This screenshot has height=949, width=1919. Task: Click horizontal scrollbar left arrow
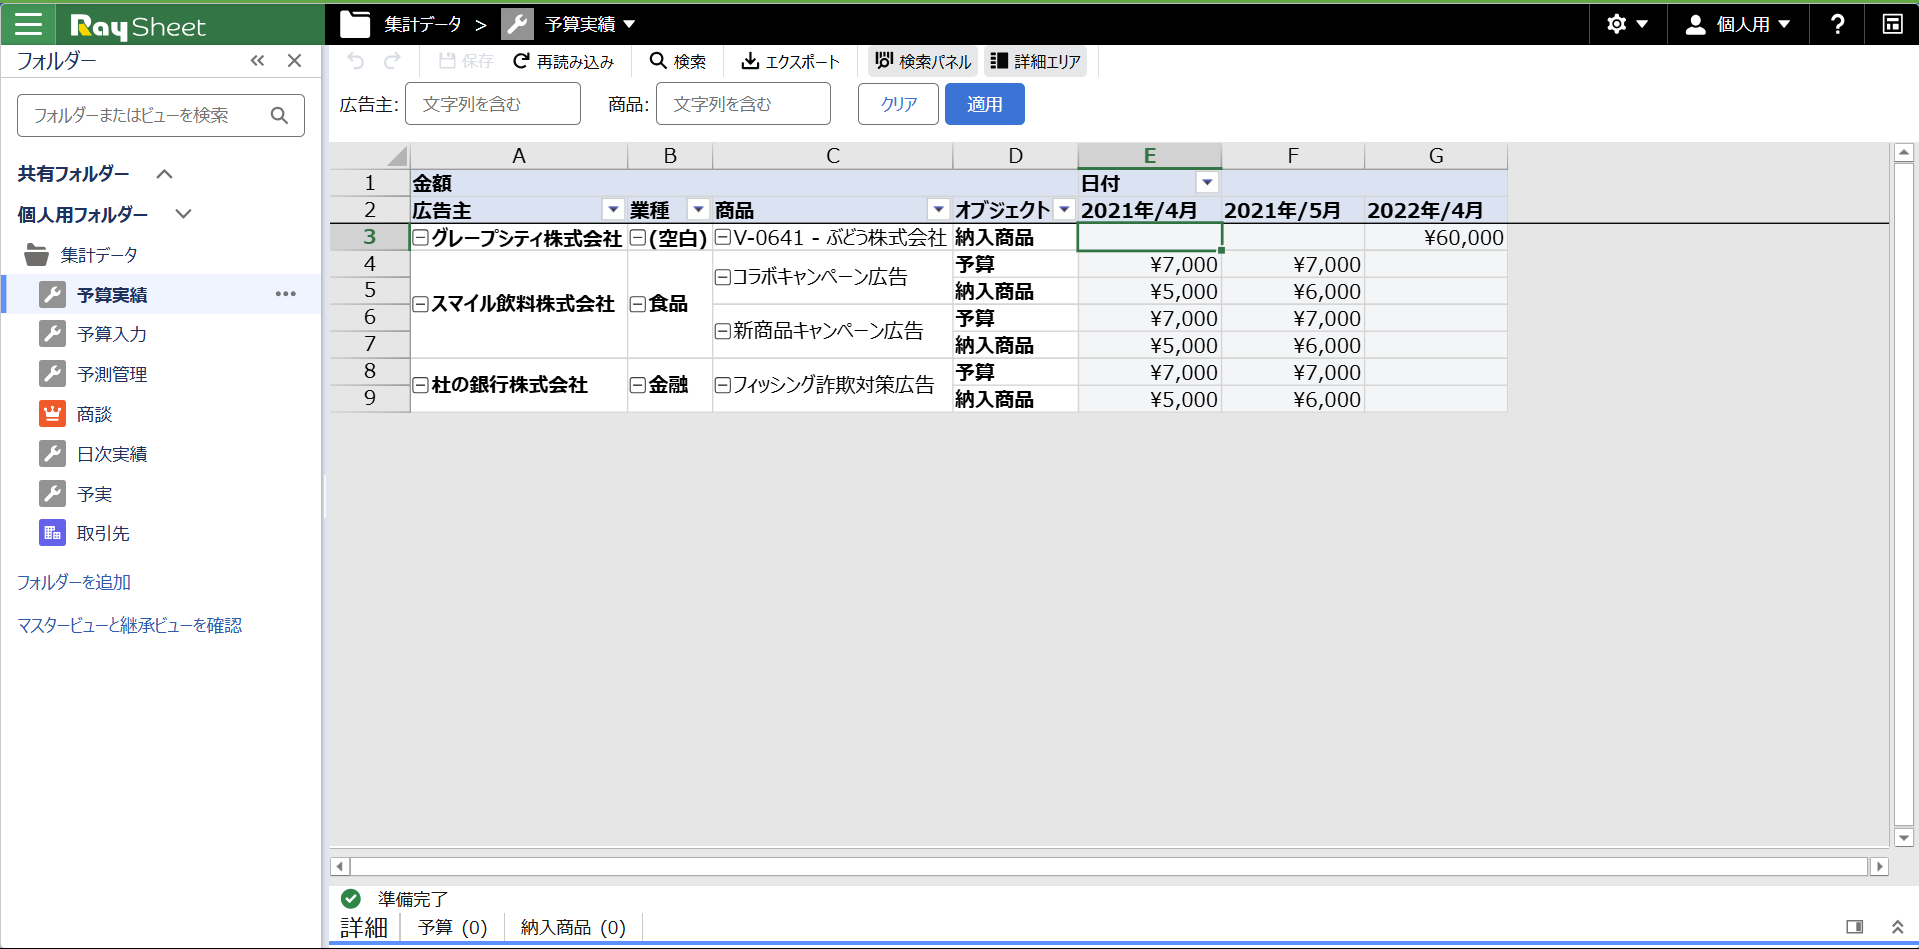pyautogui.click(x=340, y=866)
